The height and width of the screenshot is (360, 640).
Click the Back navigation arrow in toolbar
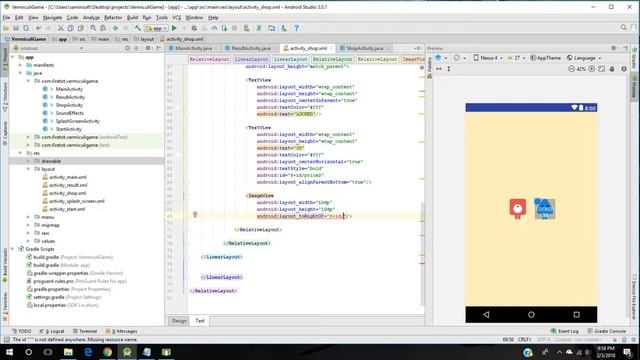click(x=116, y=28)
